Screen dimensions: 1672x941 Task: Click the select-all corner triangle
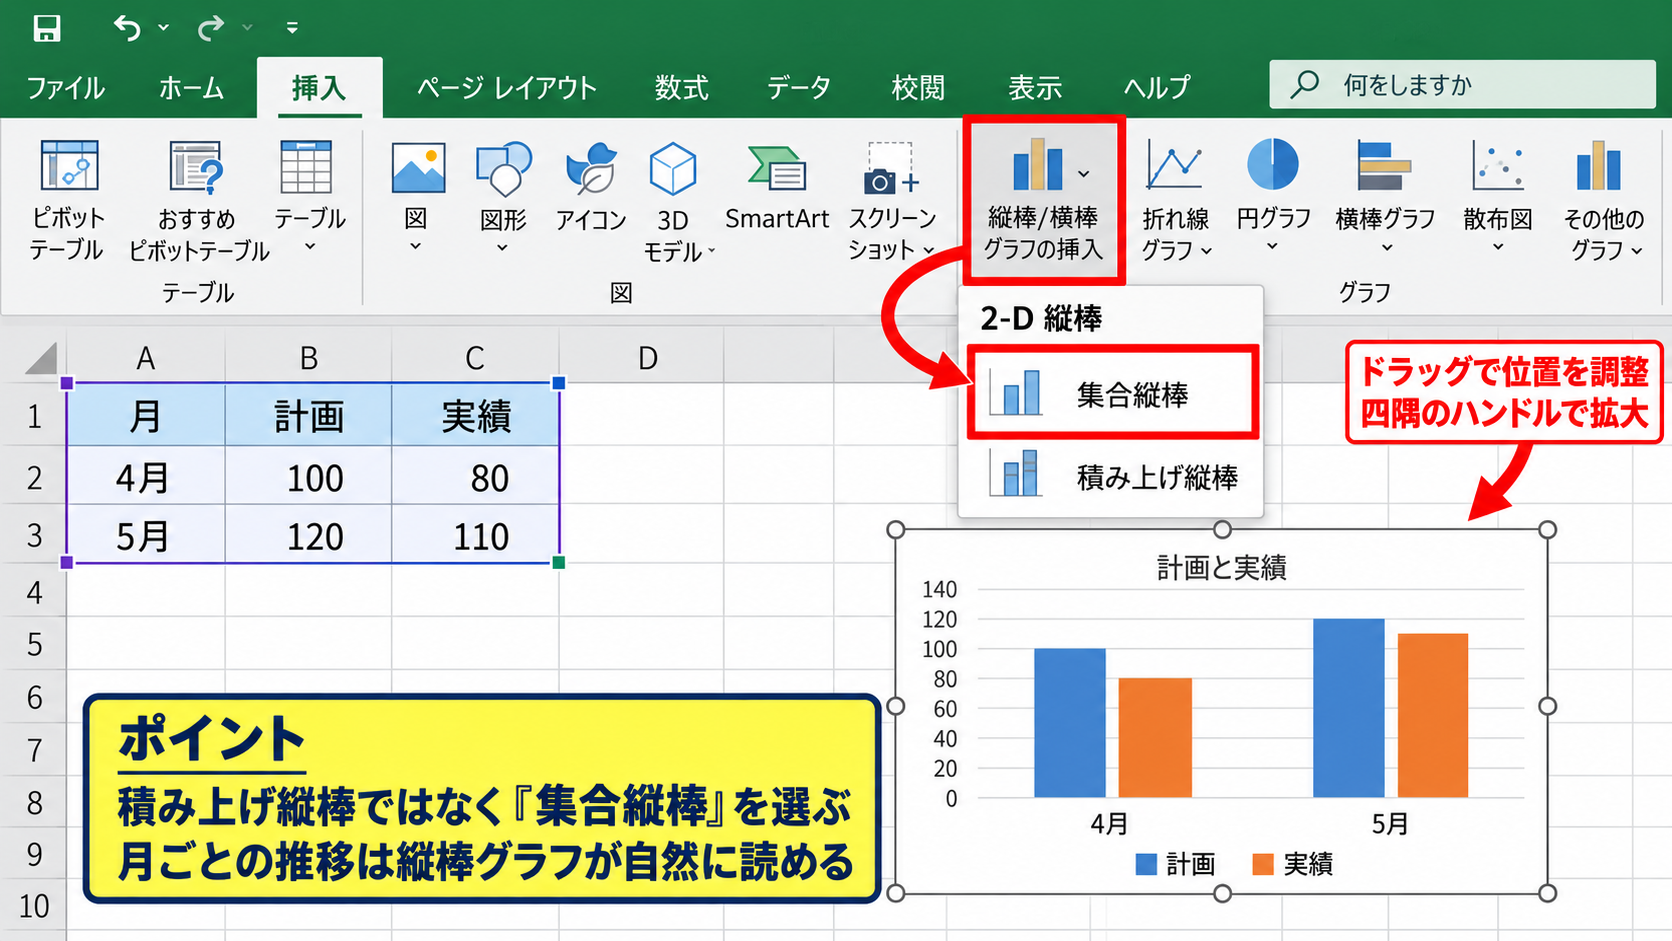pos(40,357)
